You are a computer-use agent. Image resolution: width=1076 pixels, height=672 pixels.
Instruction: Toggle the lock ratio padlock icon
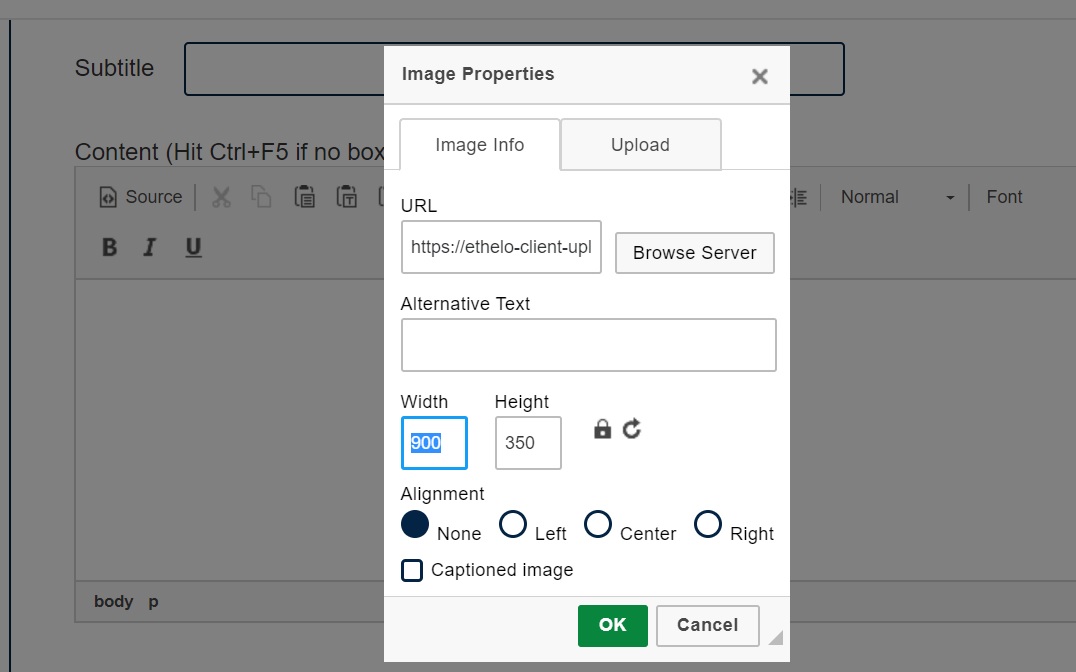tap(602, 429)
